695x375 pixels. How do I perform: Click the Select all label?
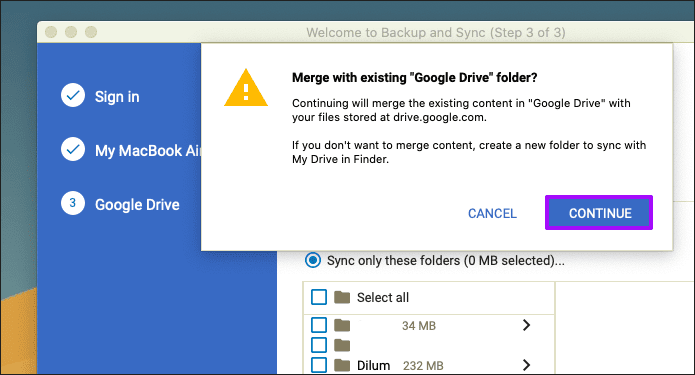(x=383, y=297)
